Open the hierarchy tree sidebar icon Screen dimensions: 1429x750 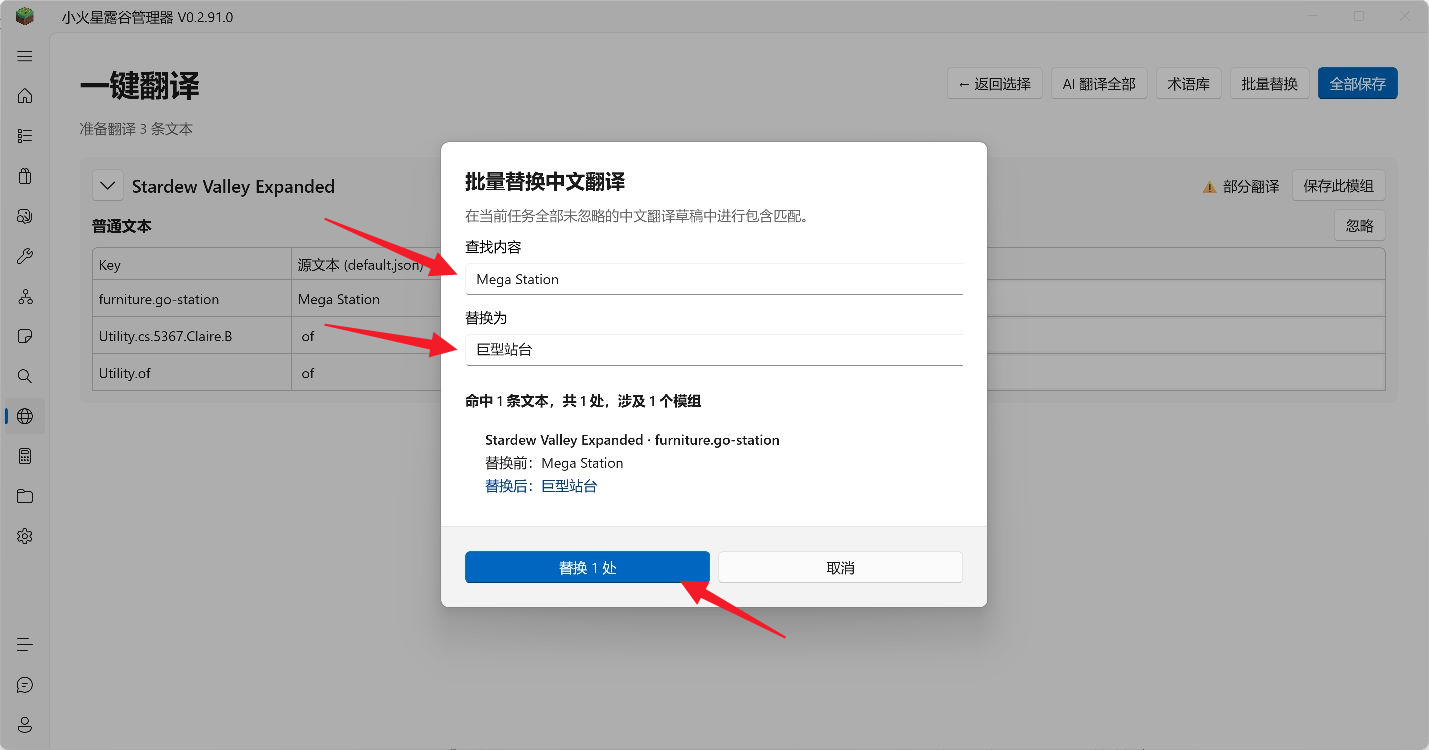25,296
